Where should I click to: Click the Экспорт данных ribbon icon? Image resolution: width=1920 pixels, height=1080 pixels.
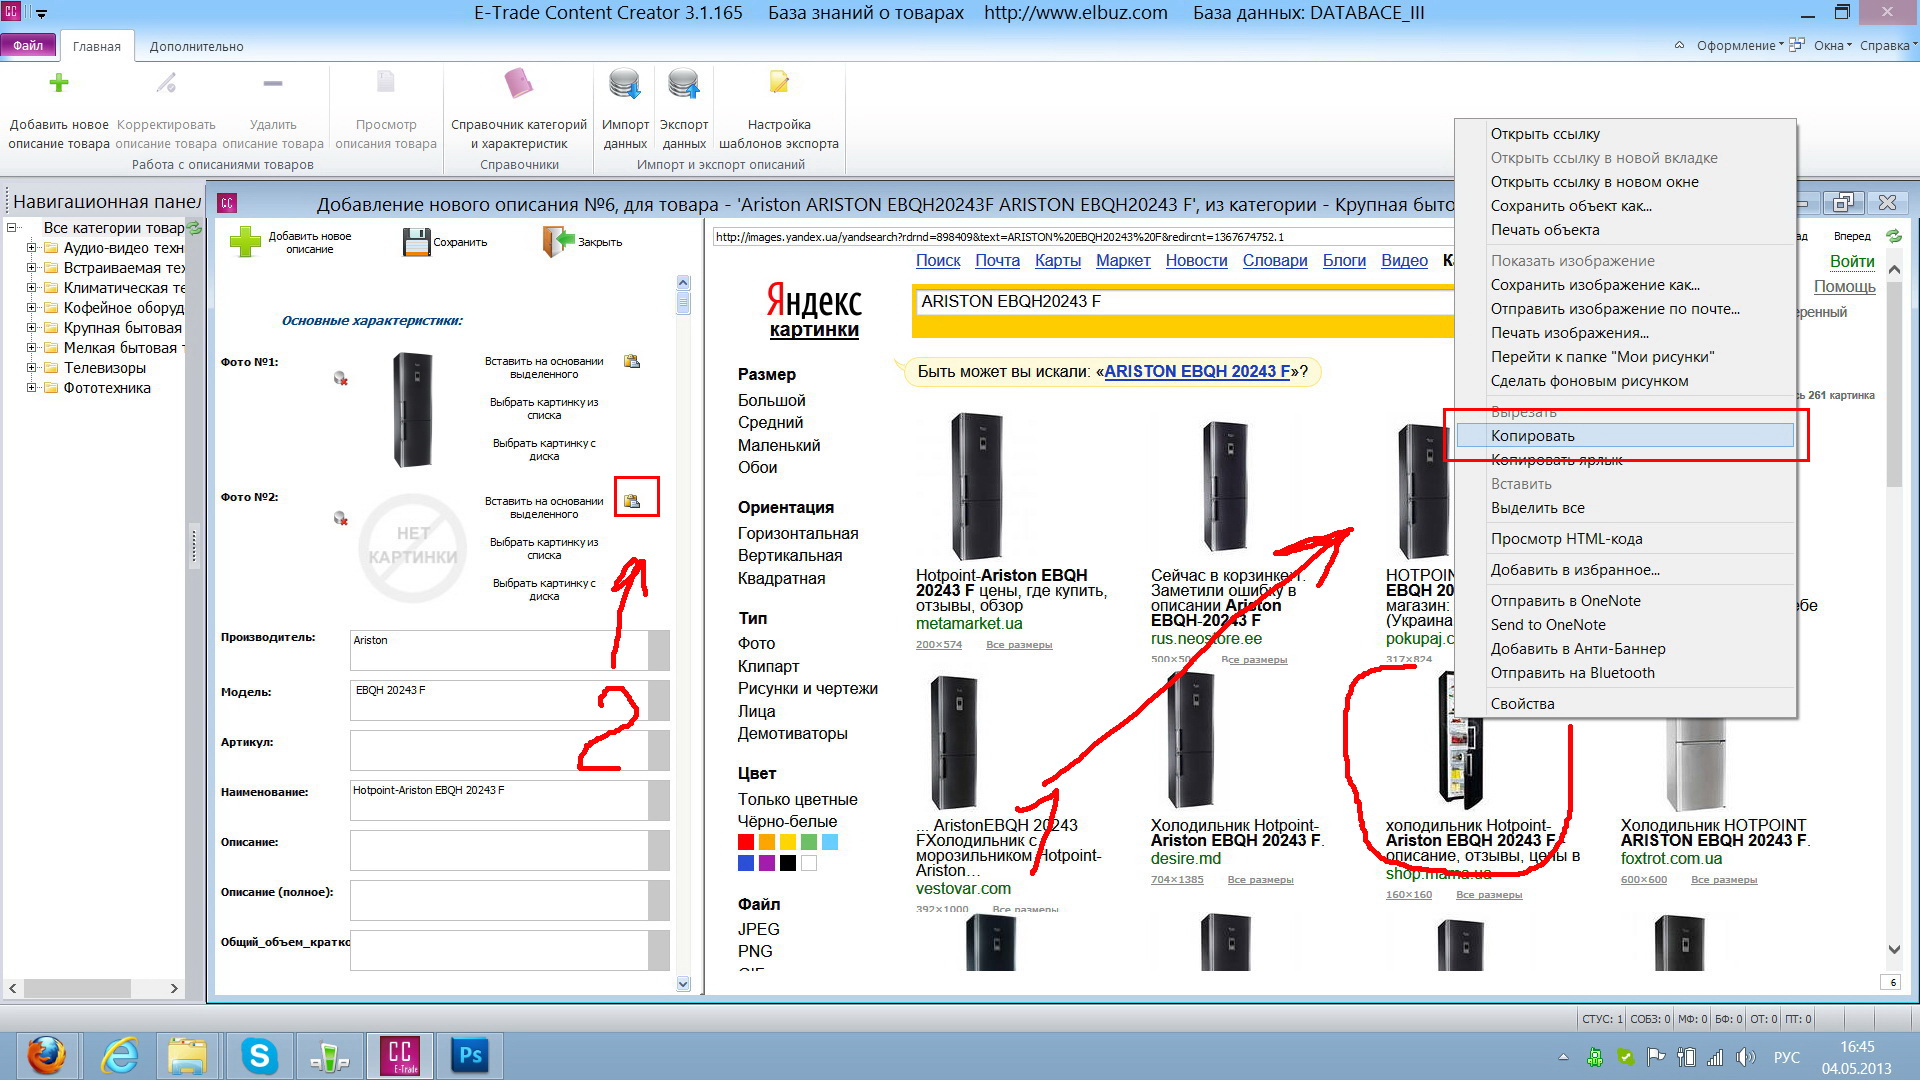coord(684,83)
